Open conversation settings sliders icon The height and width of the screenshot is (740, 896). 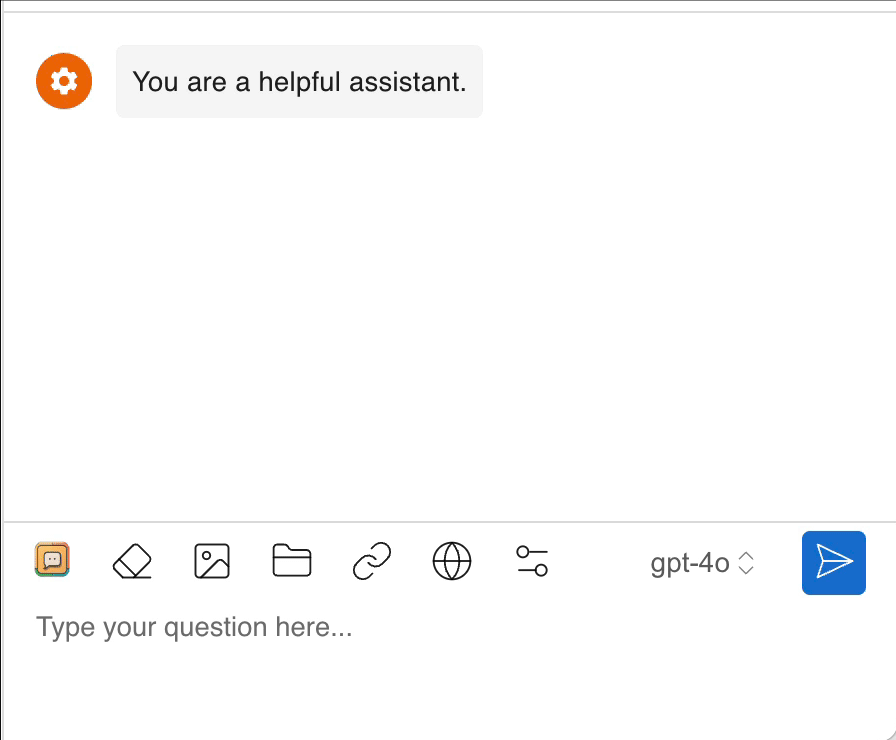tap(532, 561)
